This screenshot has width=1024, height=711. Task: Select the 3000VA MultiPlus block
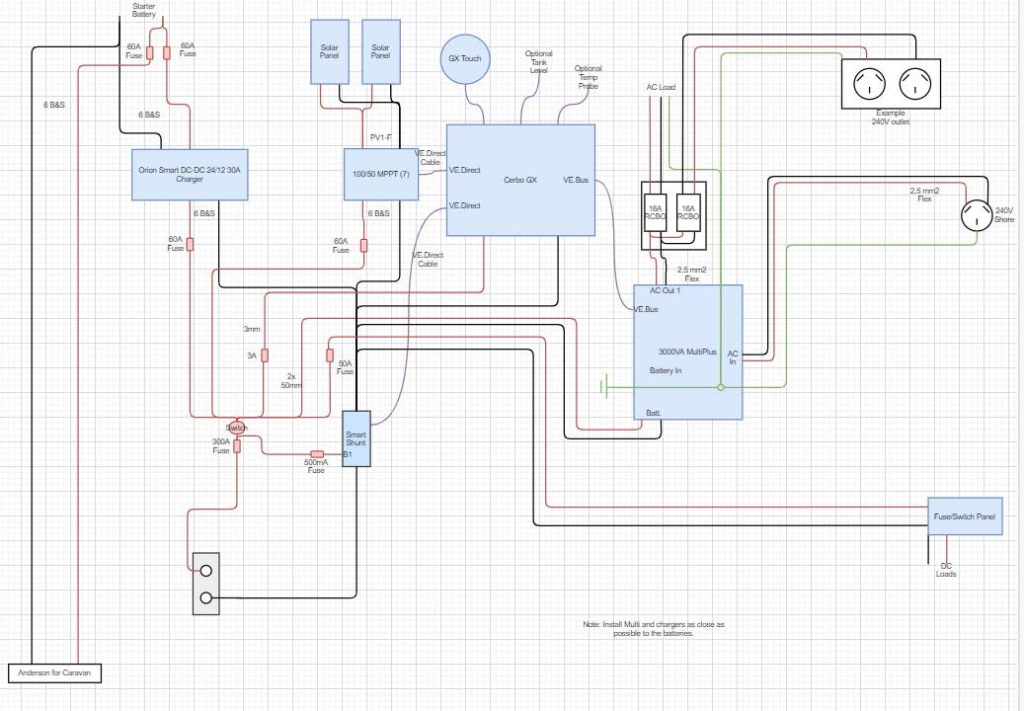688,352
